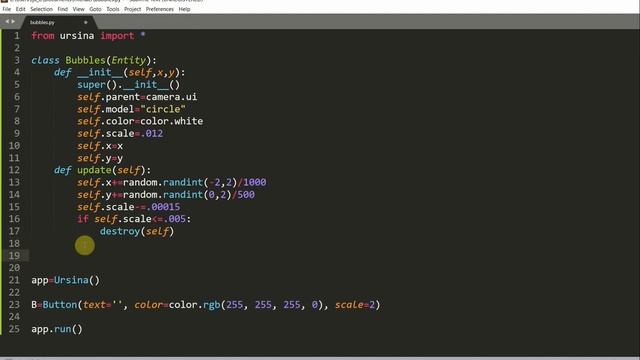This screenshot has width=640, height=360.
Task: Close the bubbles.py tab
Action: [86, 22]
